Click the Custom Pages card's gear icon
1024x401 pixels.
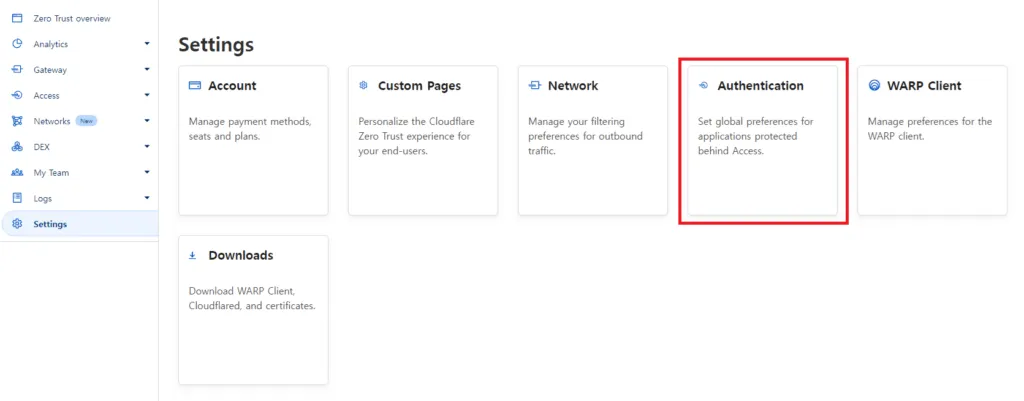[364, 86]
